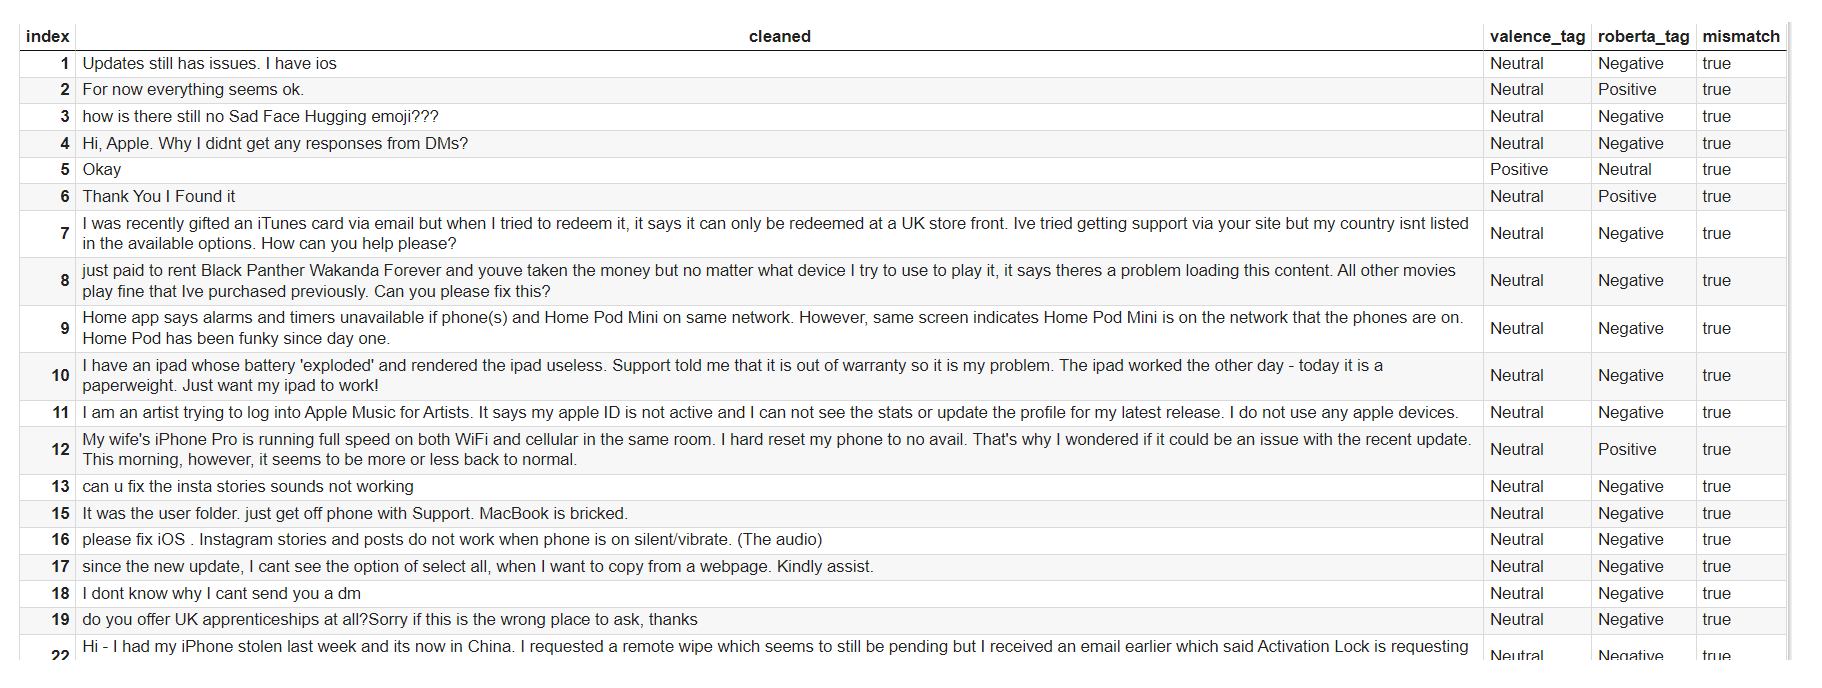Click the 'index' column header
Viewport: 1822px width, 688px height.
(x=47, y=37)
